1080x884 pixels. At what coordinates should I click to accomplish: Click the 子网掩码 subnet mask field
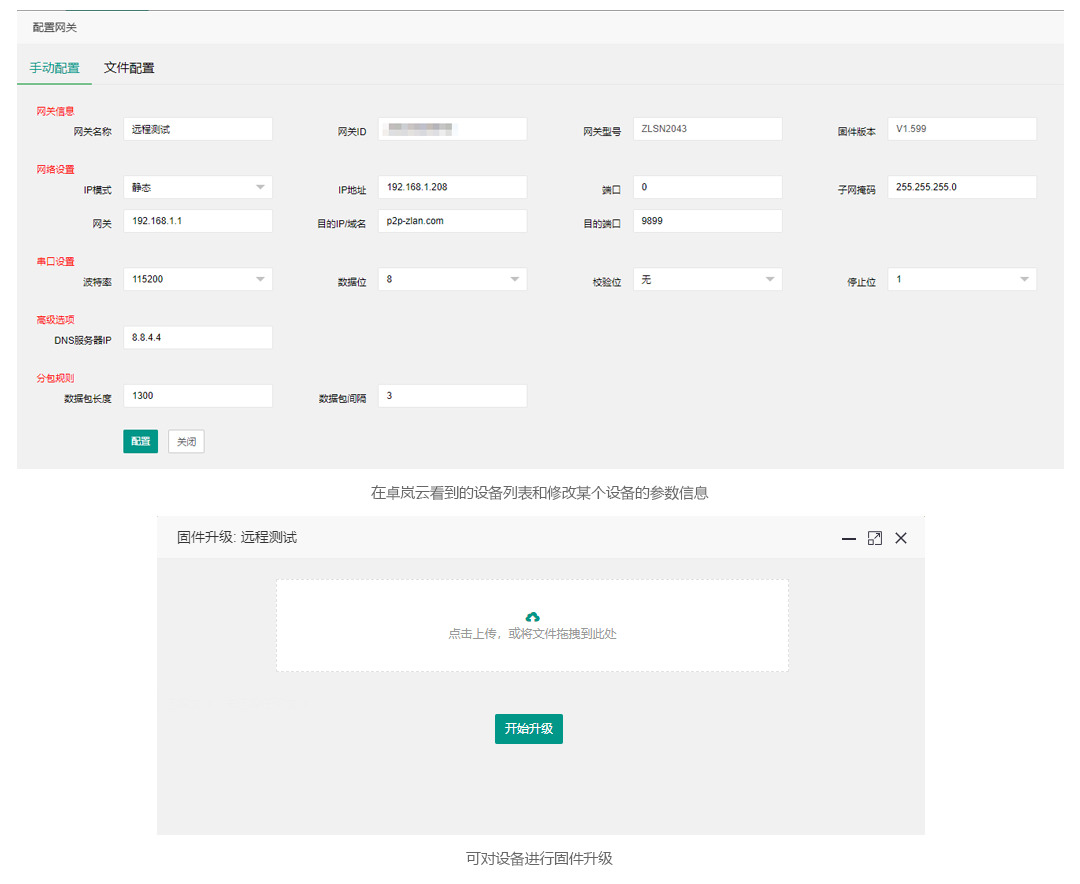click(962, 187)
